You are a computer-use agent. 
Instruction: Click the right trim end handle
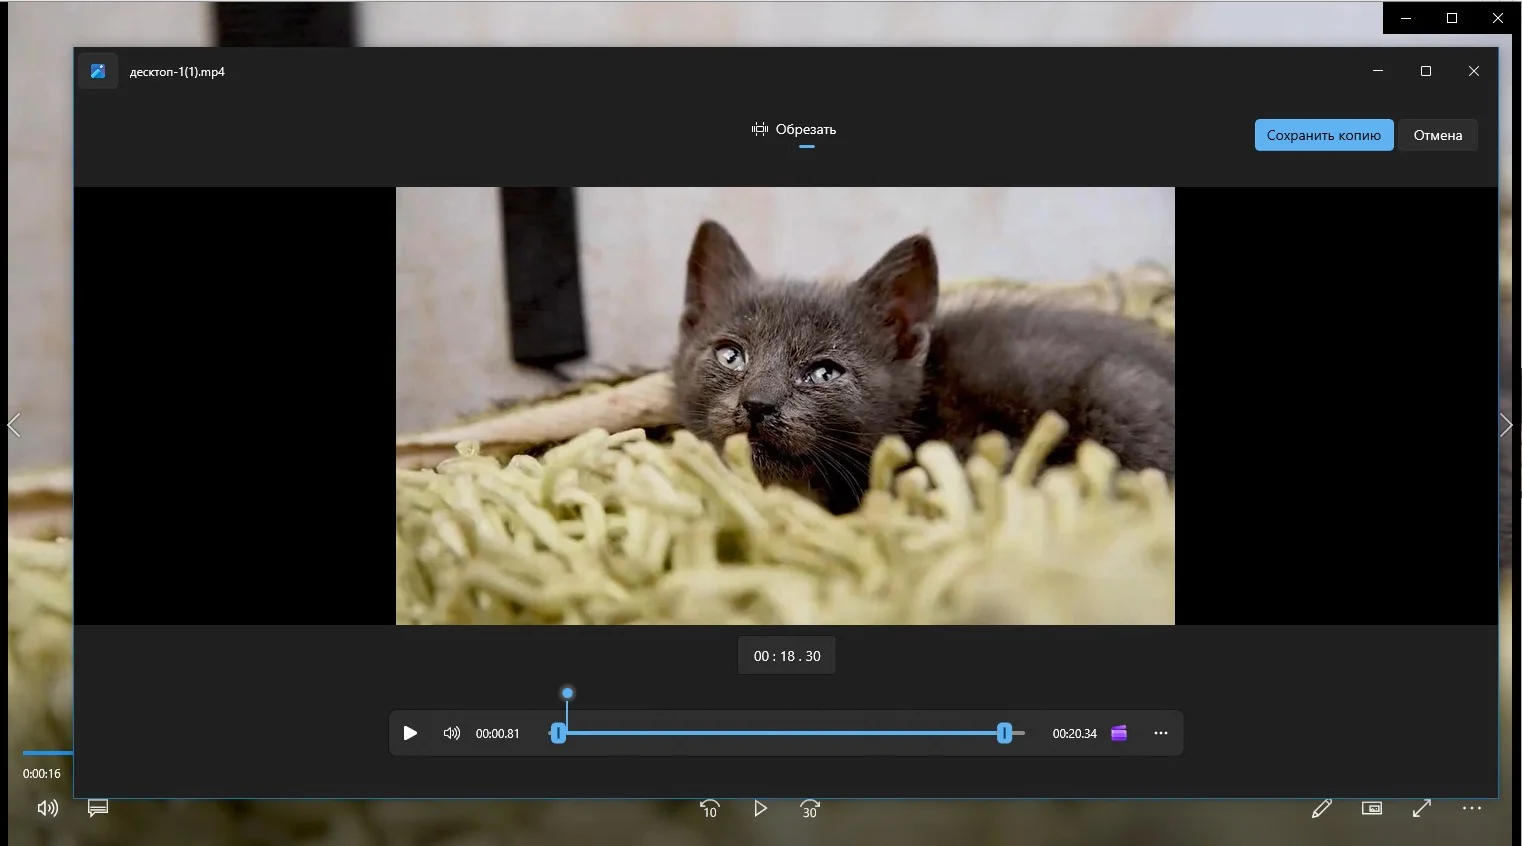(1004, 733)
